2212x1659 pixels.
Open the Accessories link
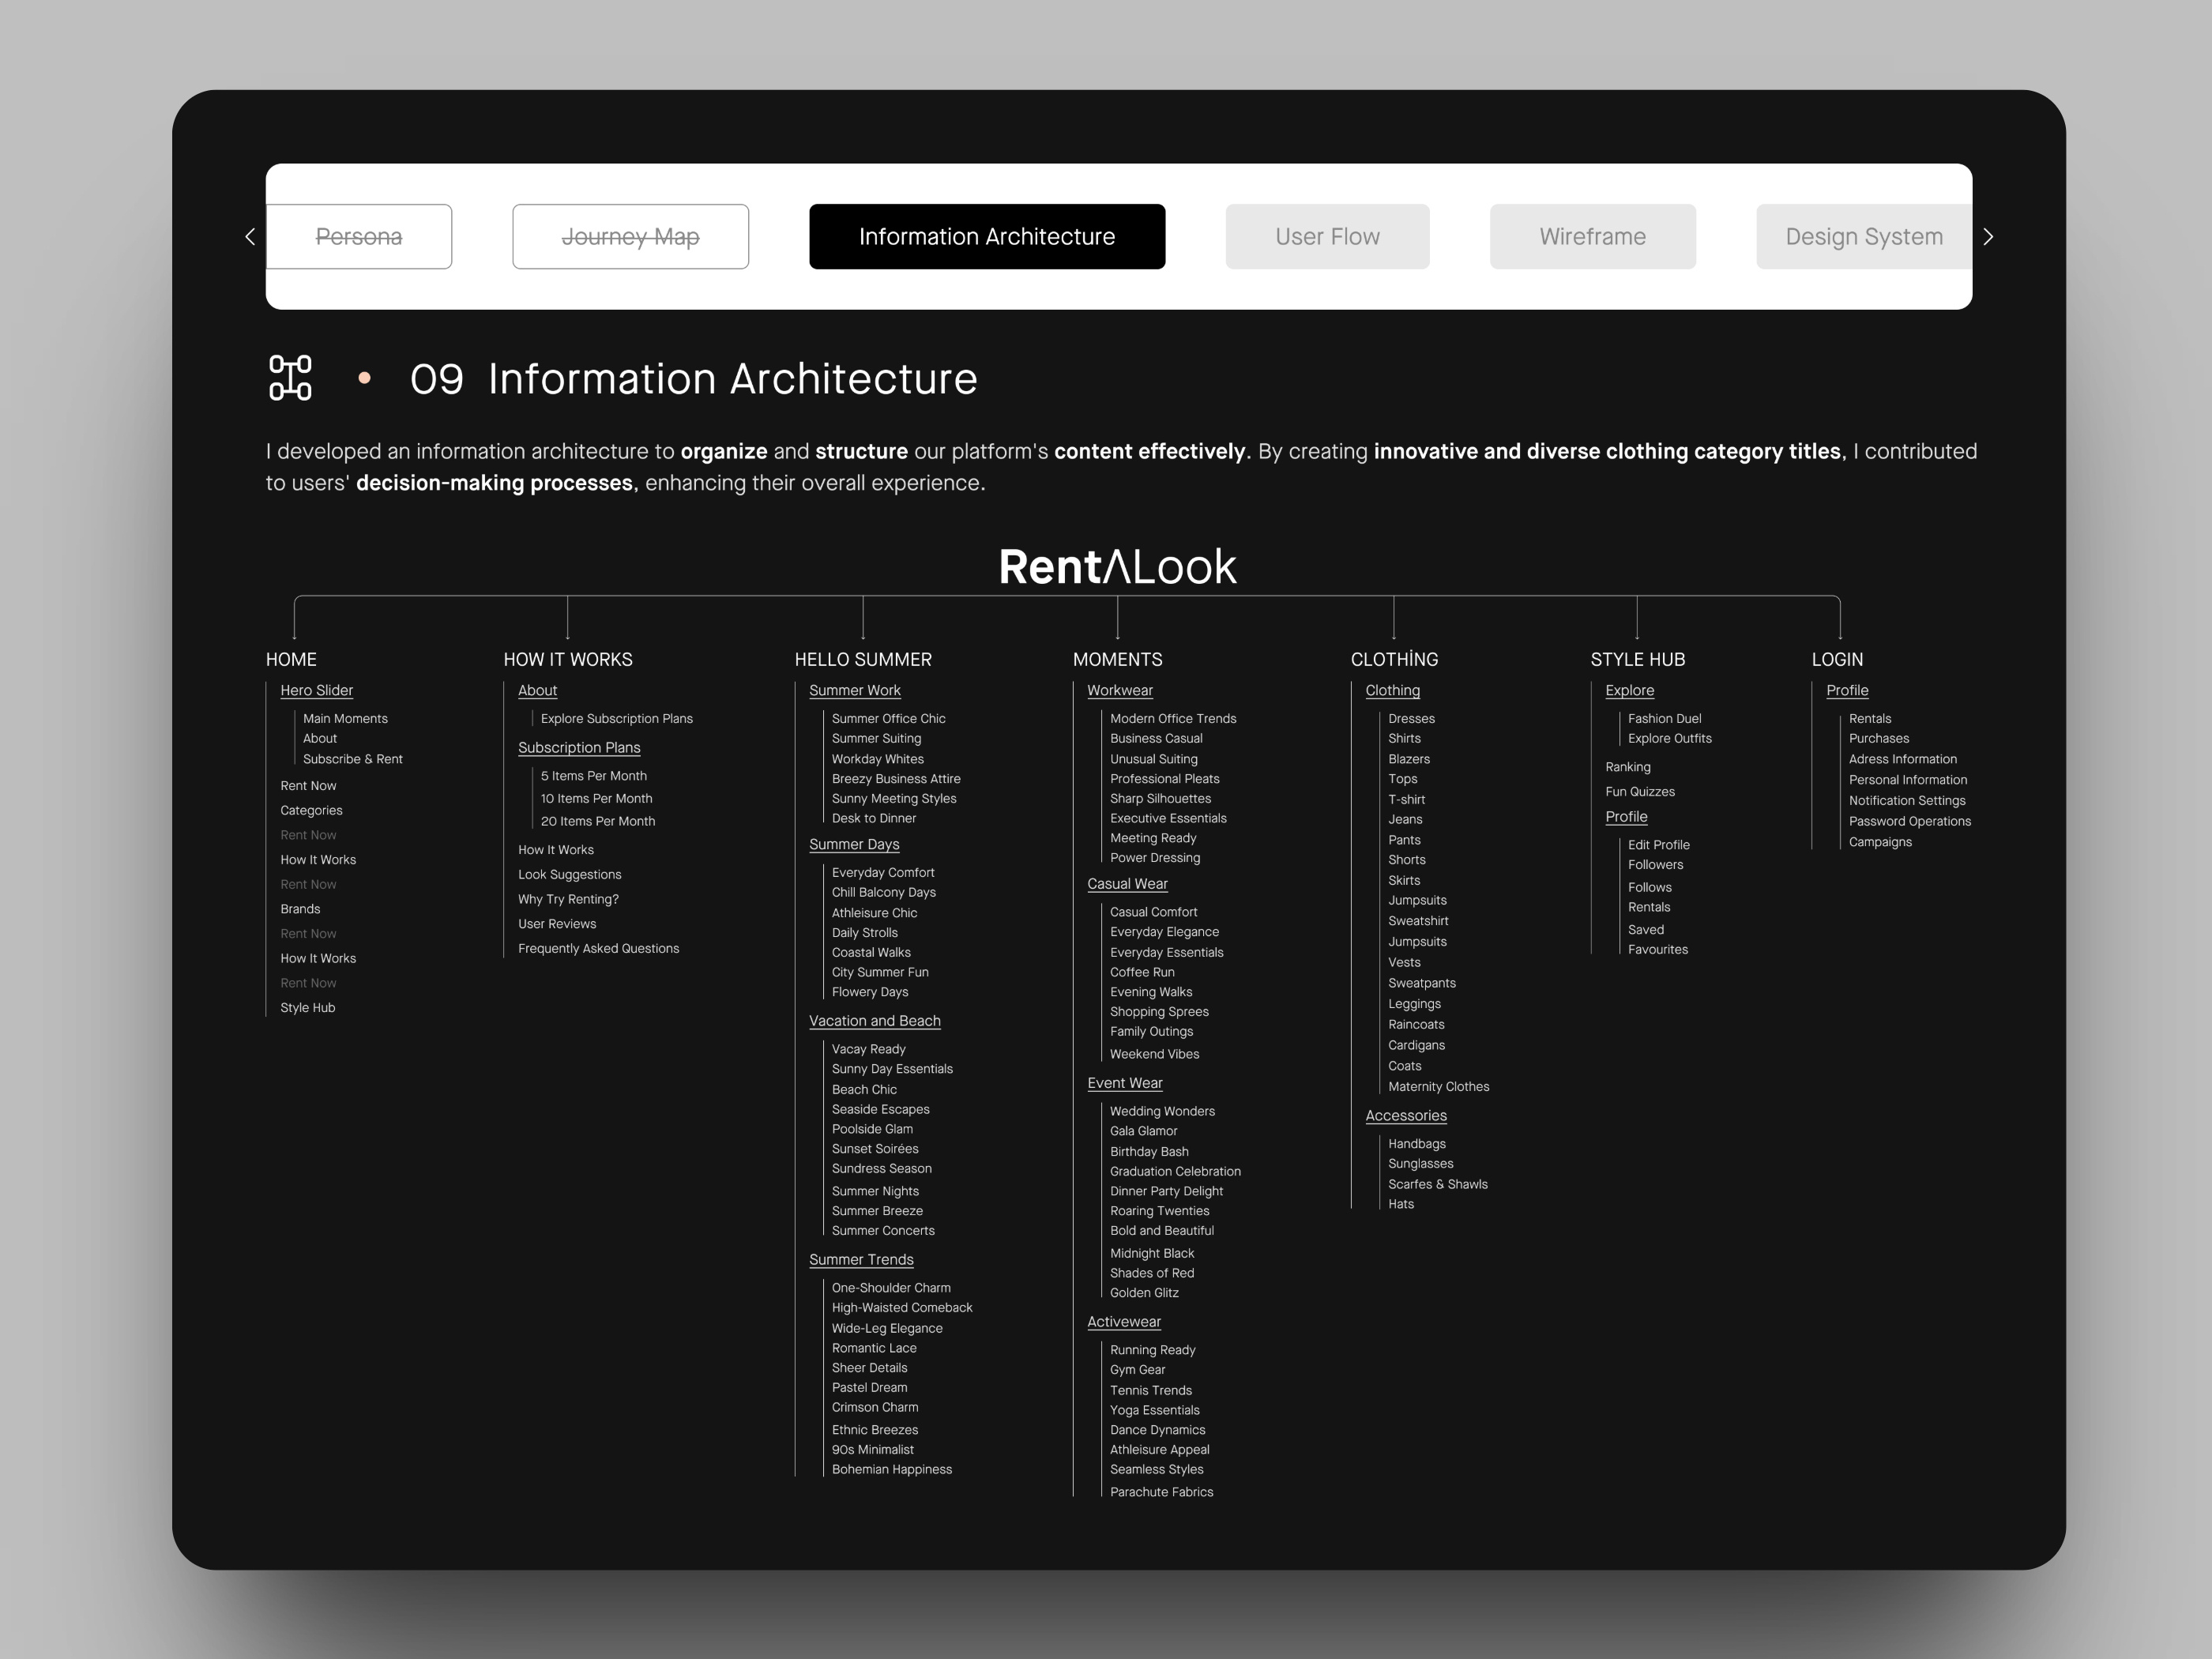tap(1406, 1116)
